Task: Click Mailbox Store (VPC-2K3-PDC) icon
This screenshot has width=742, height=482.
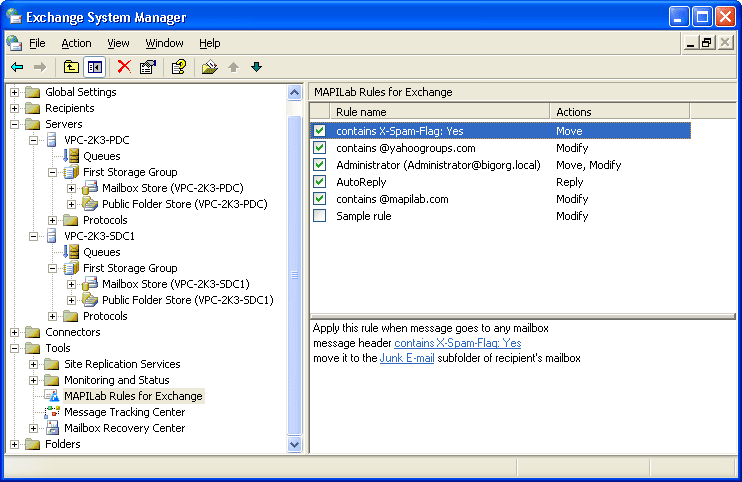Action: (x=90, y=188)
